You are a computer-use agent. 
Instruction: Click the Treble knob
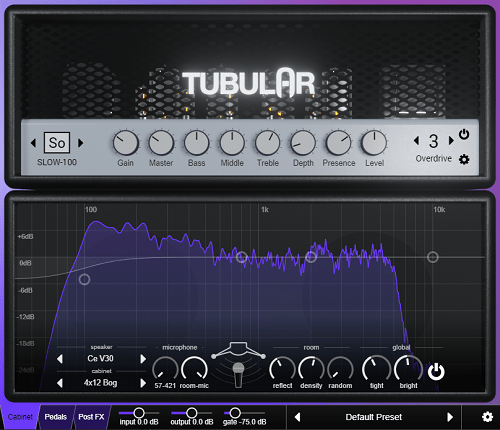click(268, 143)
